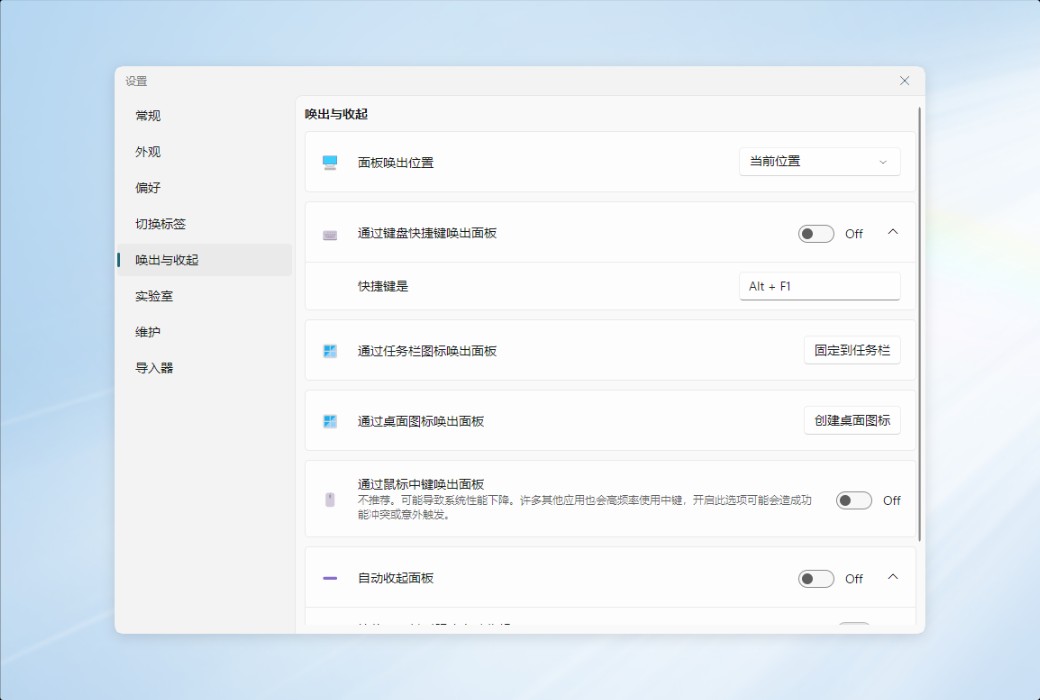Open the 实验室 settings page
Screen dimensions: 1040x700
click(204, 296)
